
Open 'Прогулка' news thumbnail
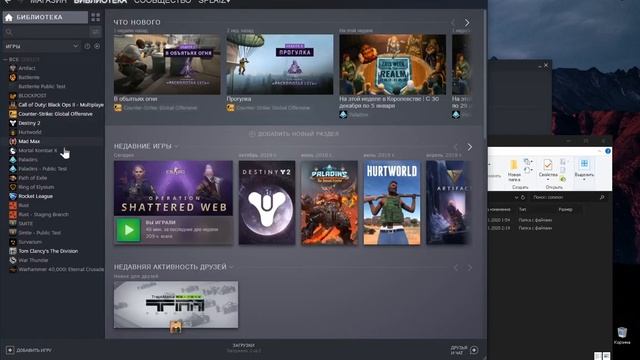pyautogui.click(x=280, y=64)
